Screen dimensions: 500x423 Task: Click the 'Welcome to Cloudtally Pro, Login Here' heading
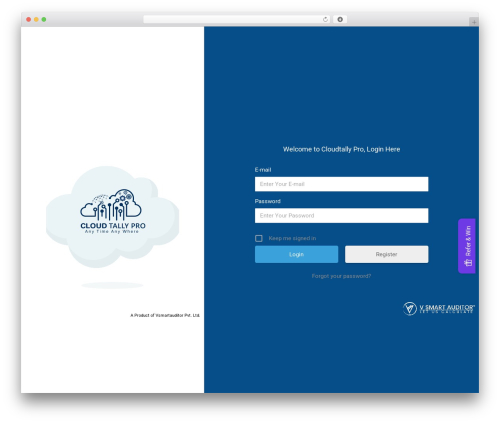click(341, 149)
